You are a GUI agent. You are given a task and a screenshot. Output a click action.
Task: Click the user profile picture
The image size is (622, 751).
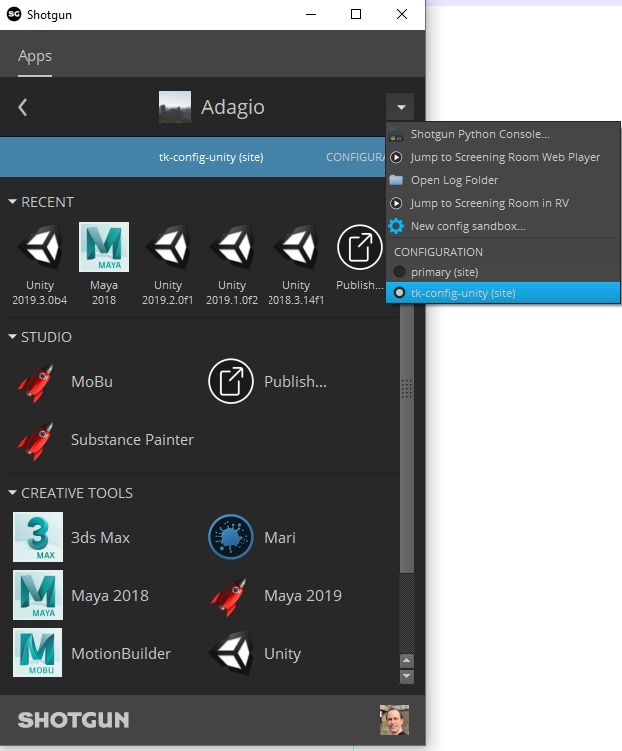click(394, 720)
